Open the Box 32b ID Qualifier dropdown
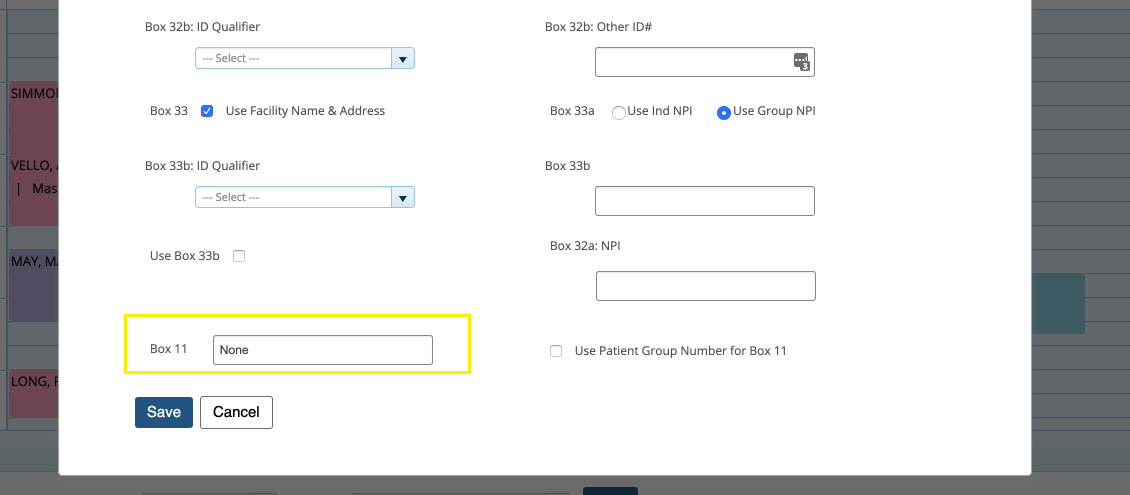This screenshot has width=1130, height=495. (x=304, y=58)
